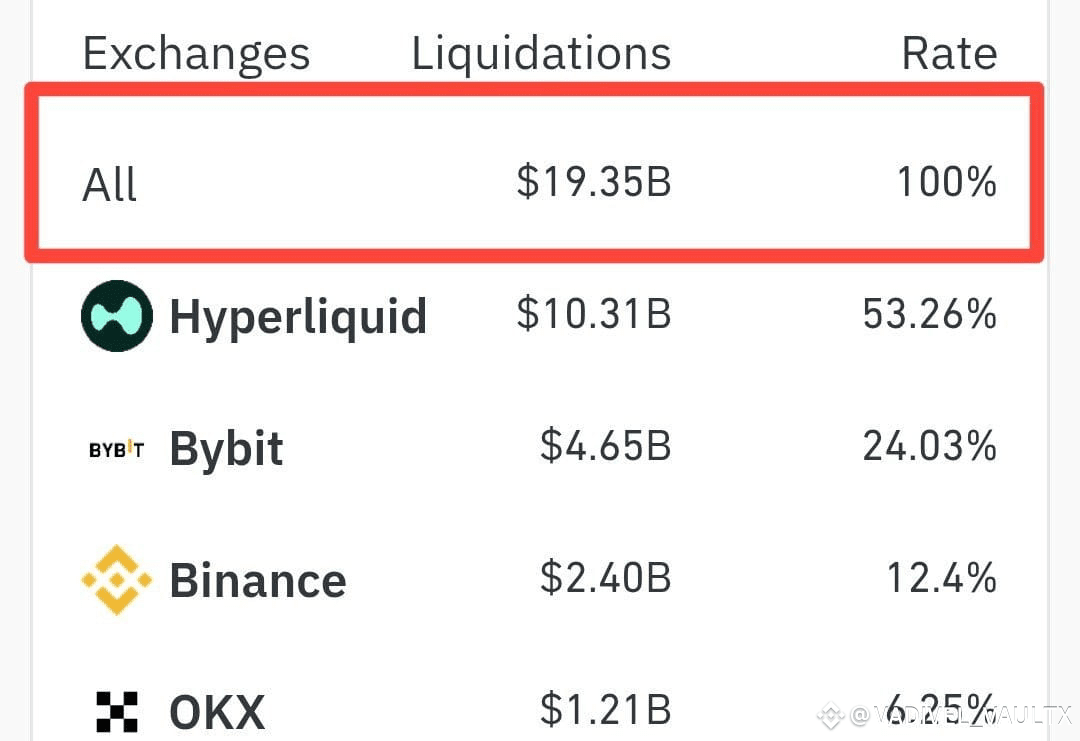Click the Bybit logo icon
This screenshot has height=741, width=1080.
pos(116,450)
